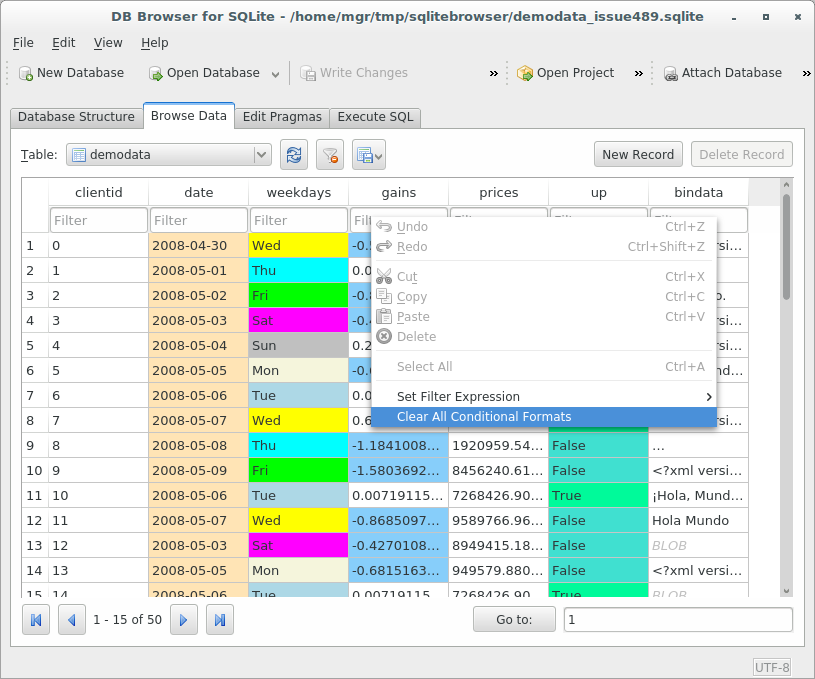Image resolution: width=815 pixels, height=679 pixels.
Task: Open the save table view icon menu
Action: point(369,155)
